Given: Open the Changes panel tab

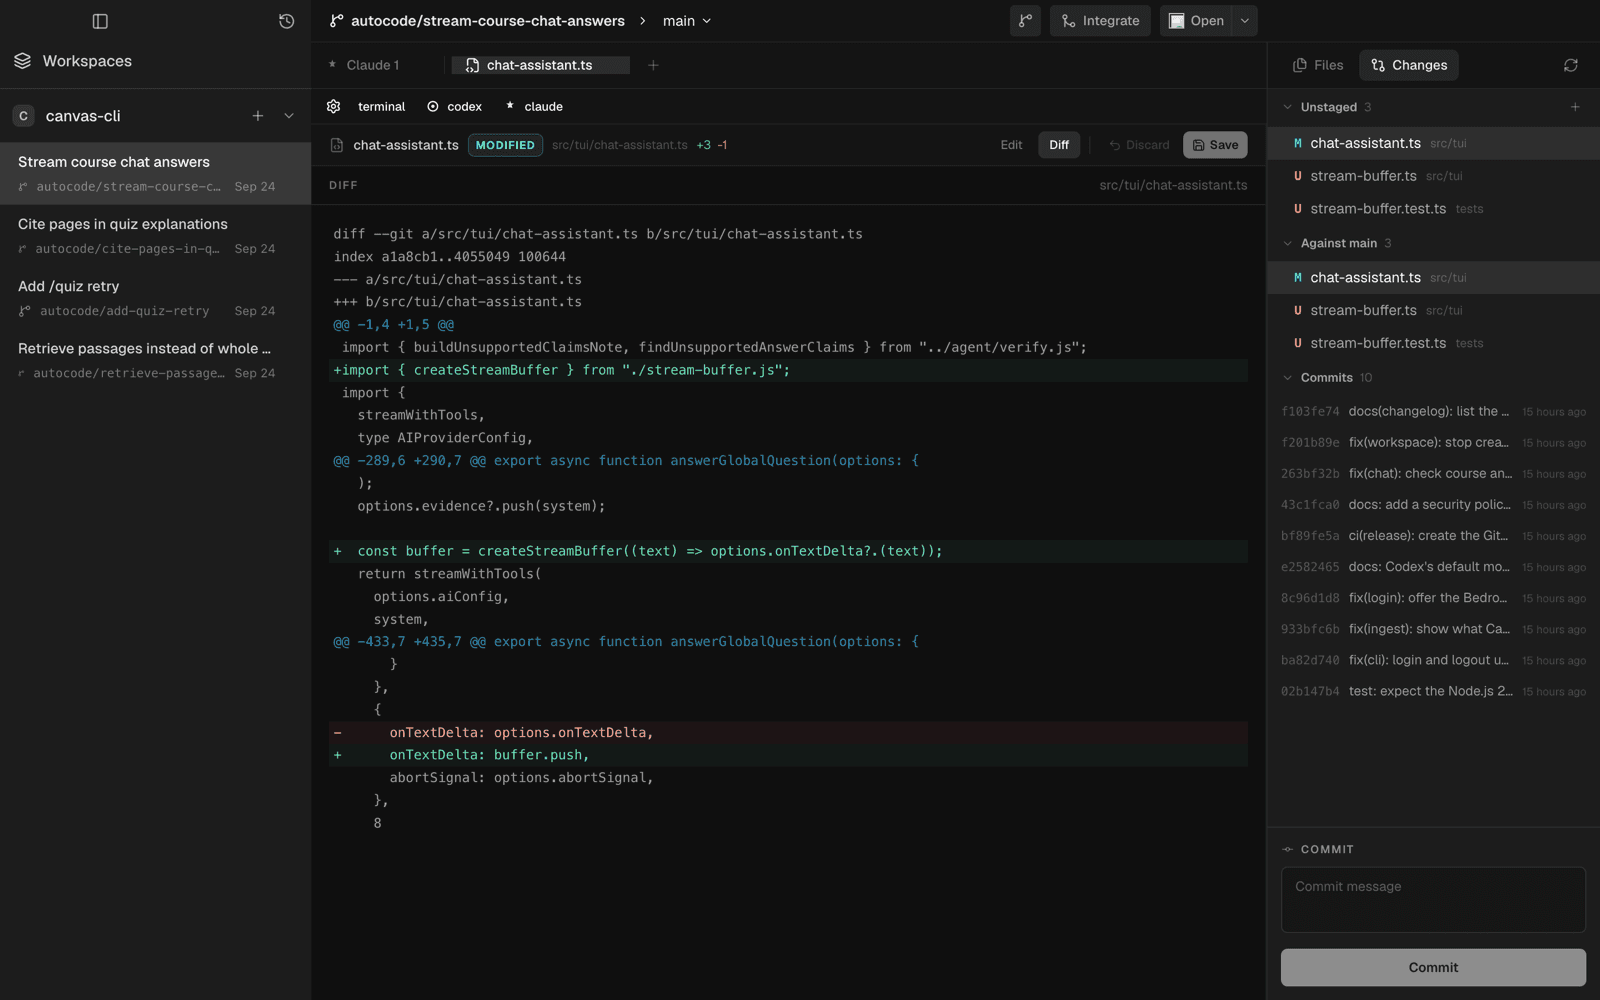Looking at the screenshot, I should (x=1409, y=65).
